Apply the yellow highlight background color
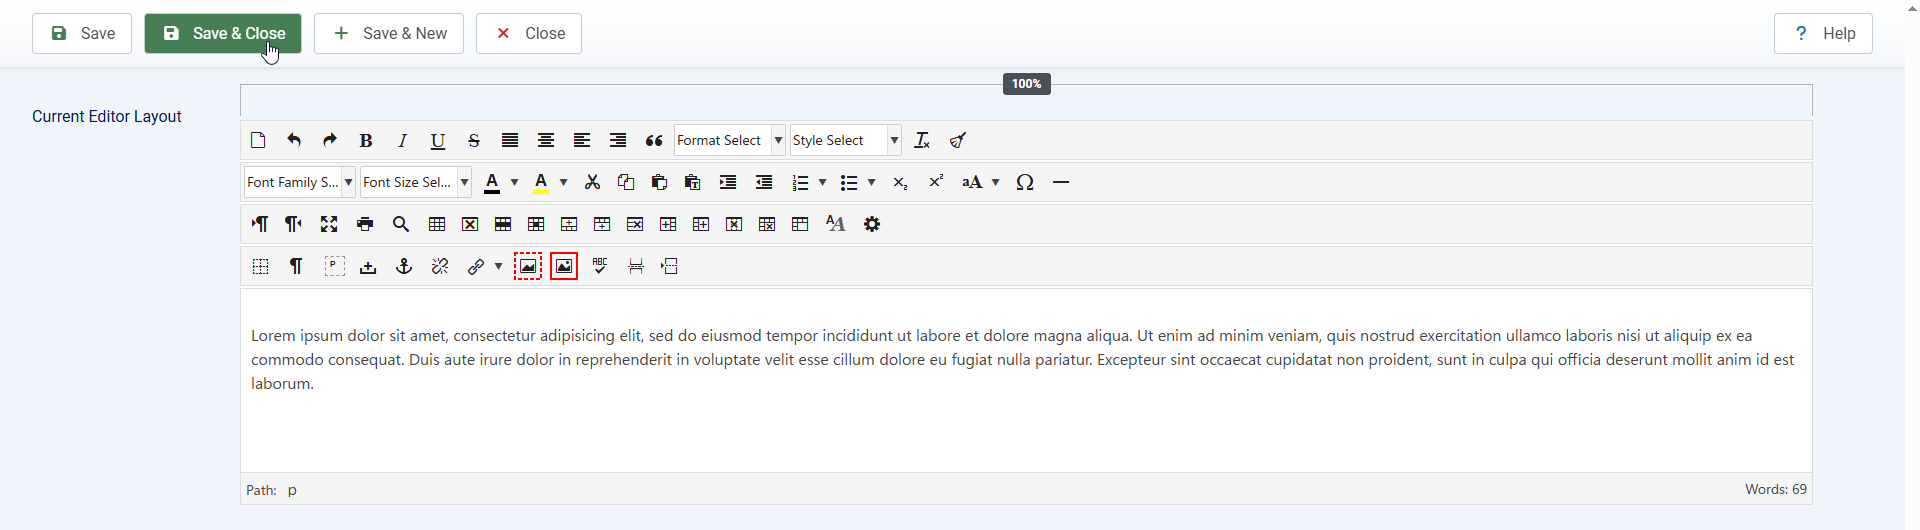1920x530 pixels. [541, 183]
